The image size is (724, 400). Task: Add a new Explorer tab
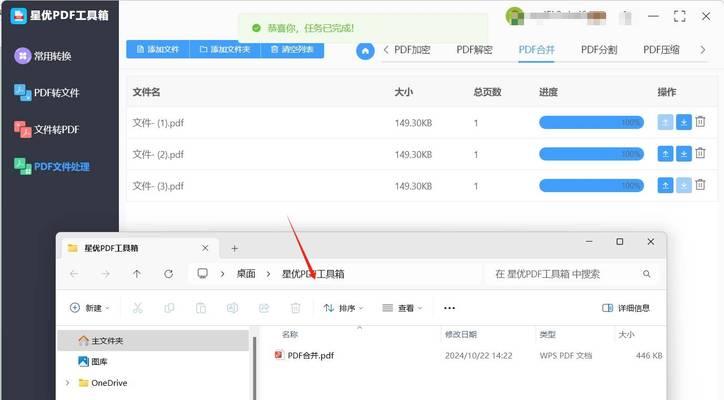[235, 248]
